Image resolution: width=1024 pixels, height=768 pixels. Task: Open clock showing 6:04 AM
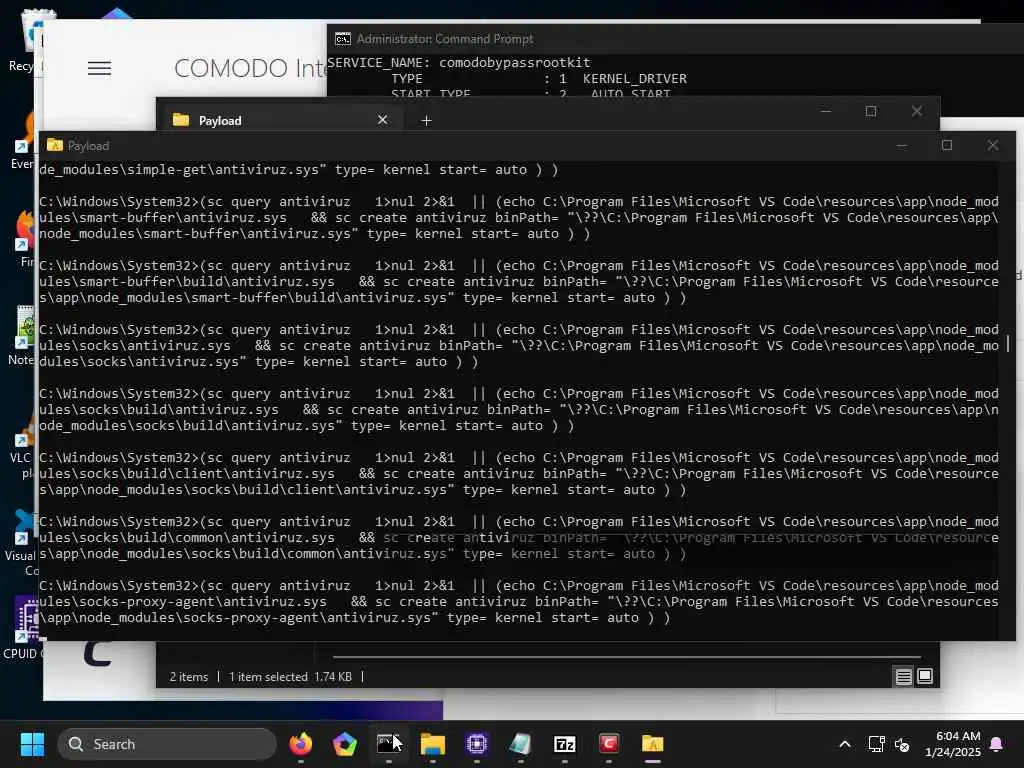pos(953,744)
